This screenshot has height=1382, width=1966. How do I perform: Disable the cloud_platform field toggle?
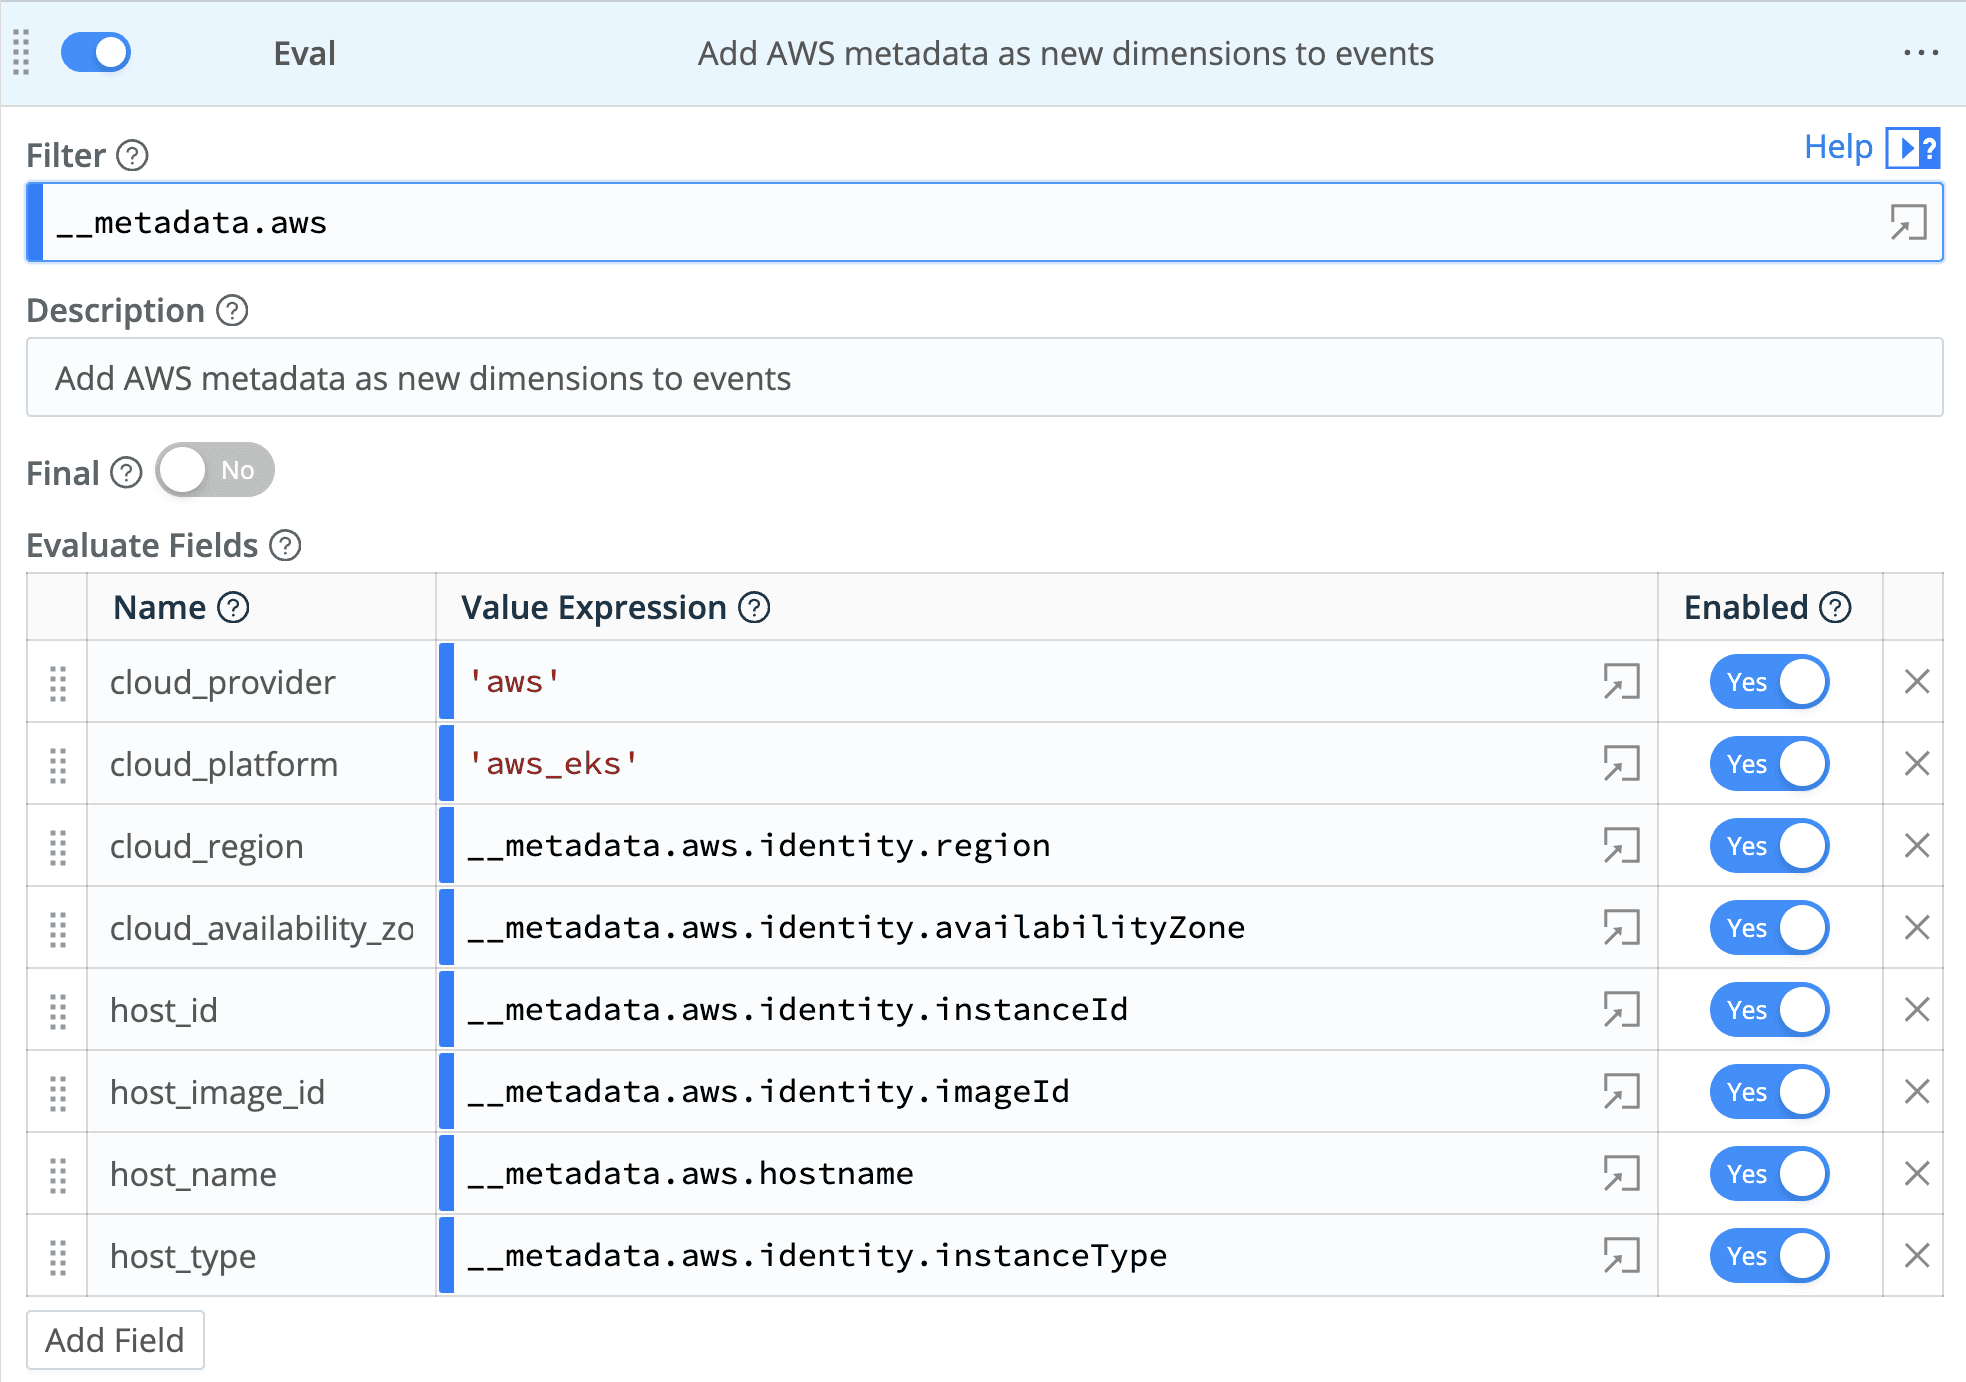tap(1768, 765)
